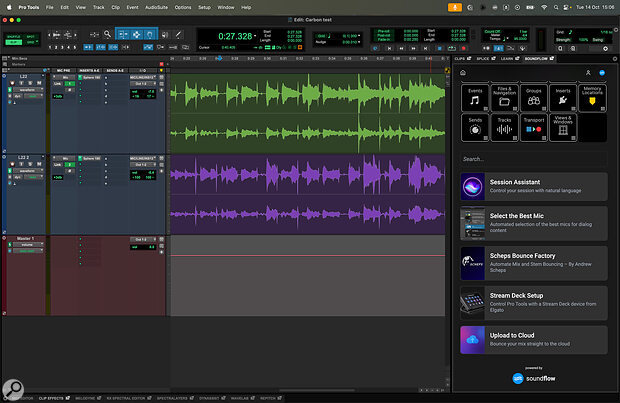Click the SoundFlow search field

click(534, 159)
